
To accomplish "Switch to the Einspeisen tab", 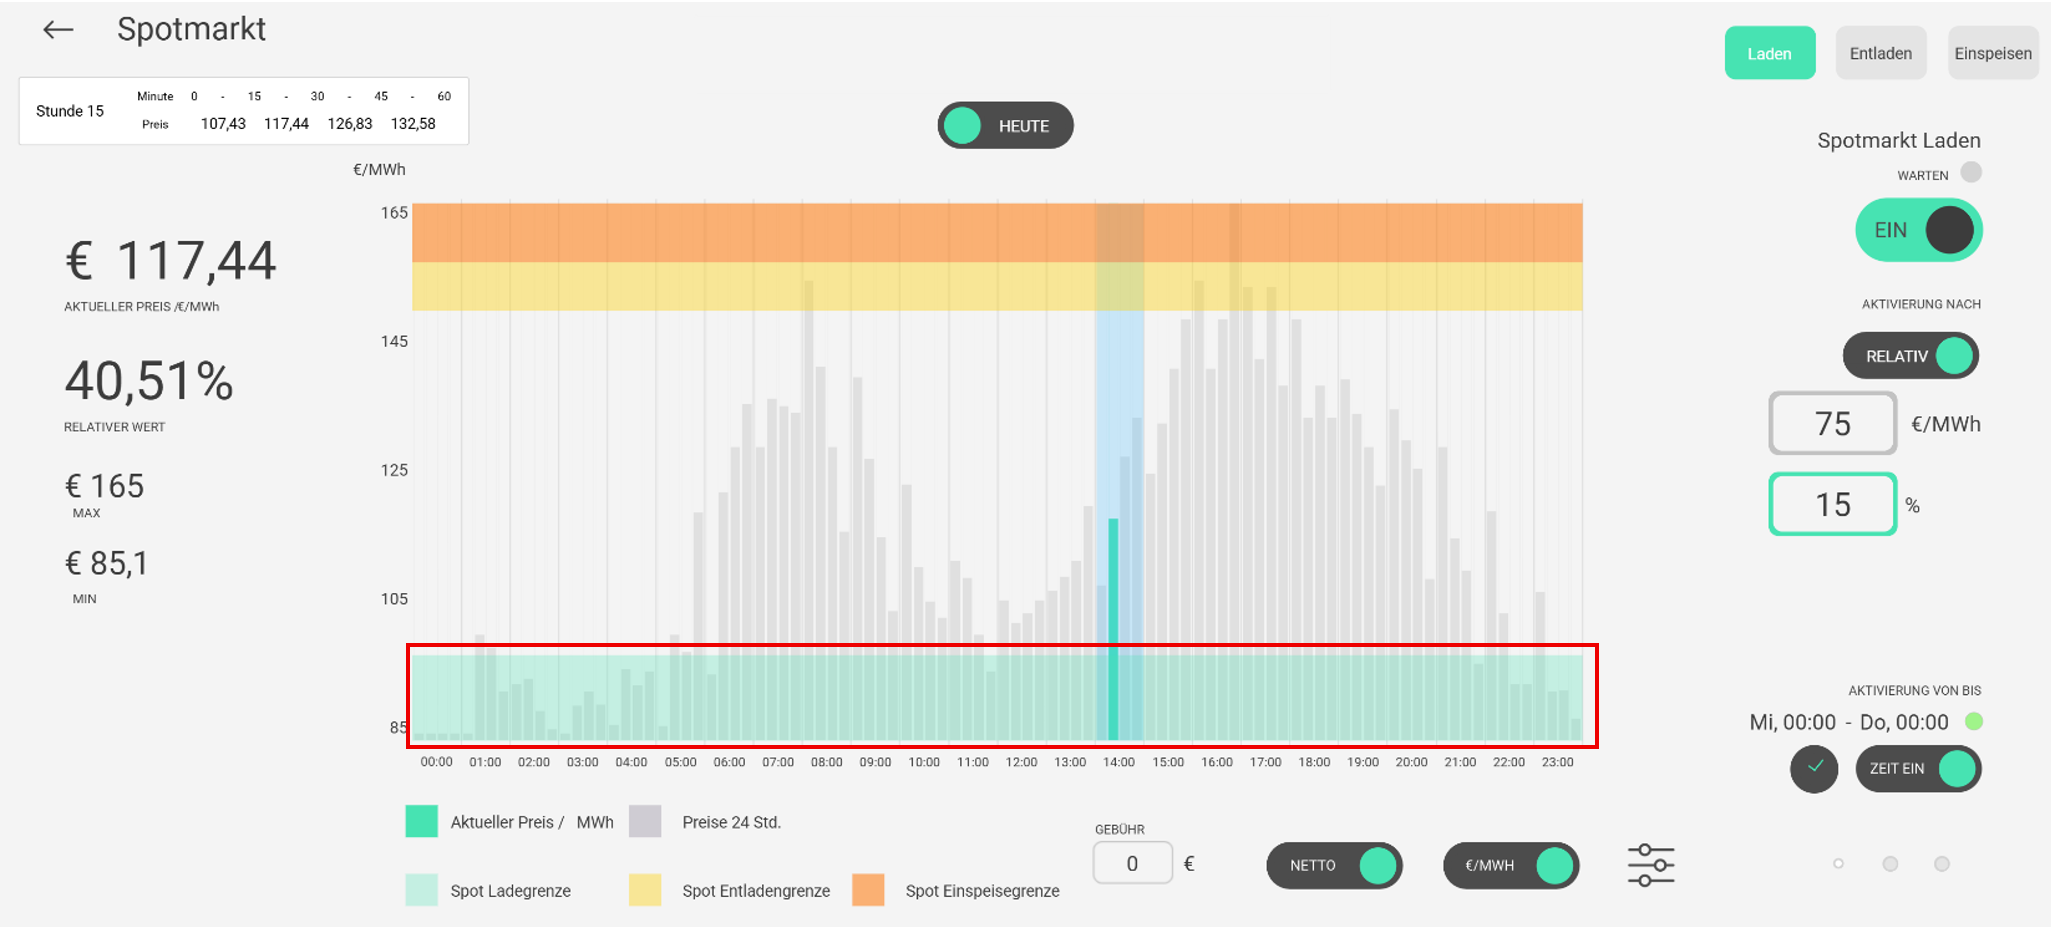I will tap(1992, 54).
